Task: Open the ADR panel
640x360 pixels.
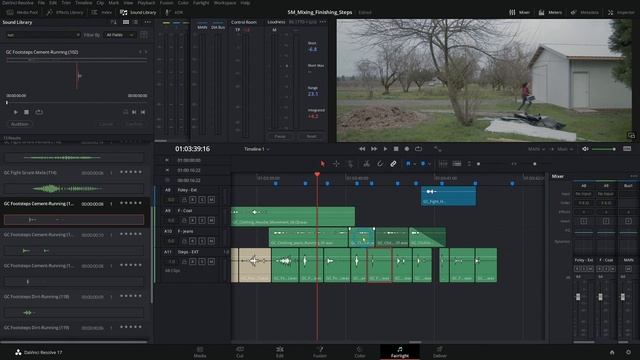Action: tap(174, 13)
